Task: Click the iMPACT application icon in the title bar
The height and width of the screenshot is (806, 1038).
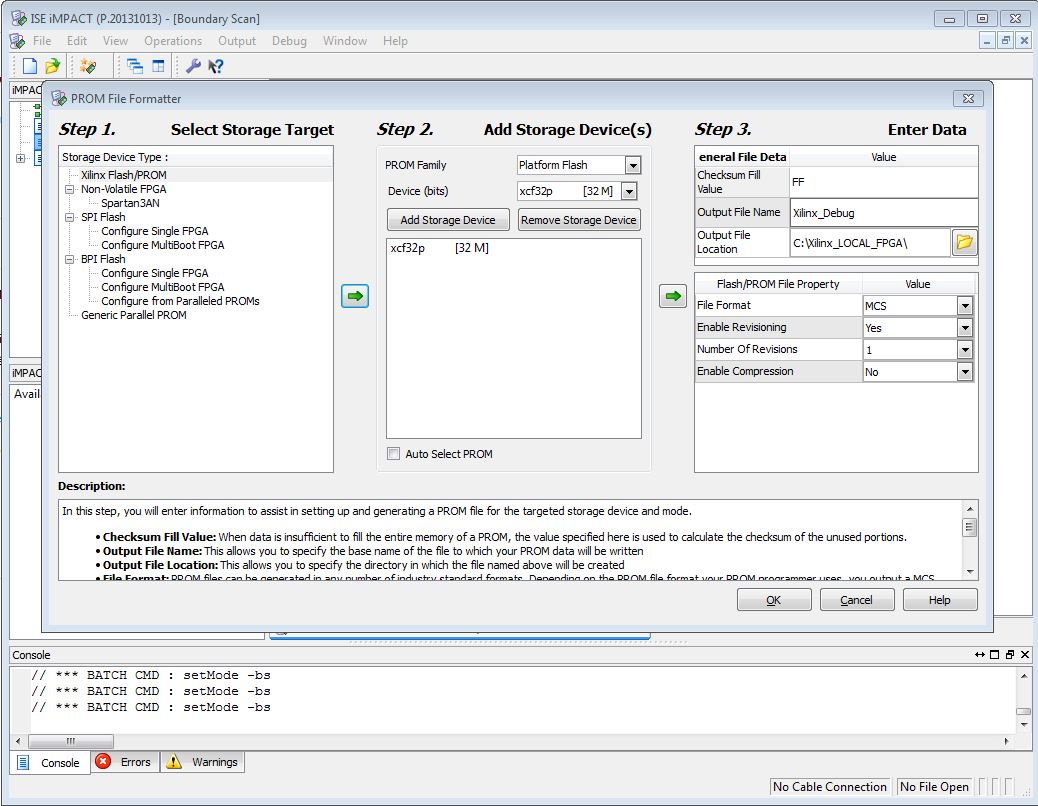Action: click(19, 19)
